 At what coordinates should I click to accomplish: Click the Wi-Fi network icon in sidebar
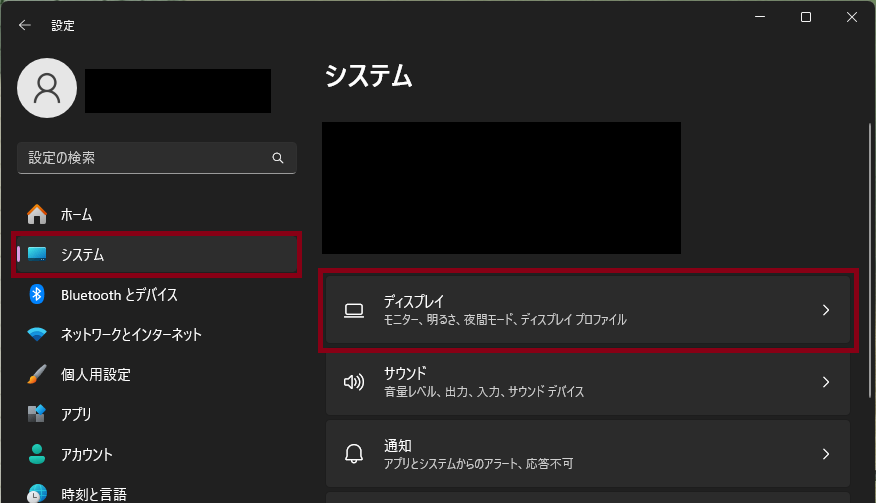point(37,334)
